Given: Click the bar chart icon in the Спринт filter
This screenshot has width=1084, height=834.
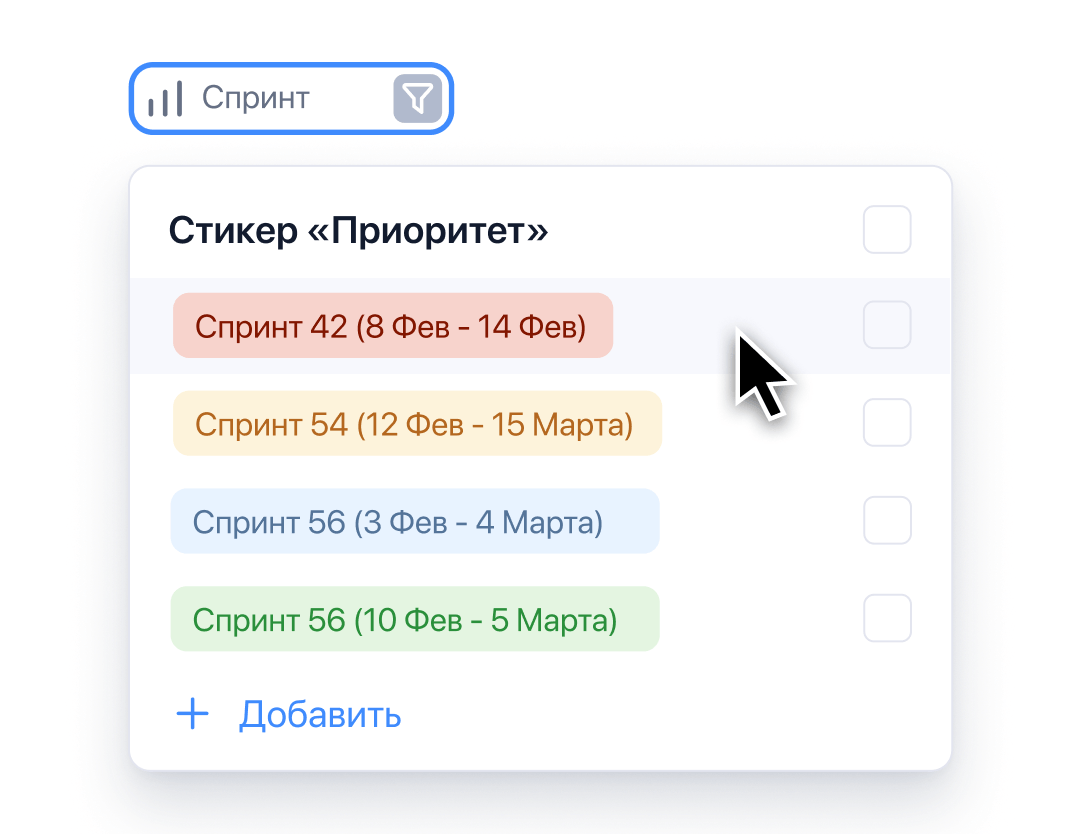Looking at the screenshot, I should click(166, 98).
